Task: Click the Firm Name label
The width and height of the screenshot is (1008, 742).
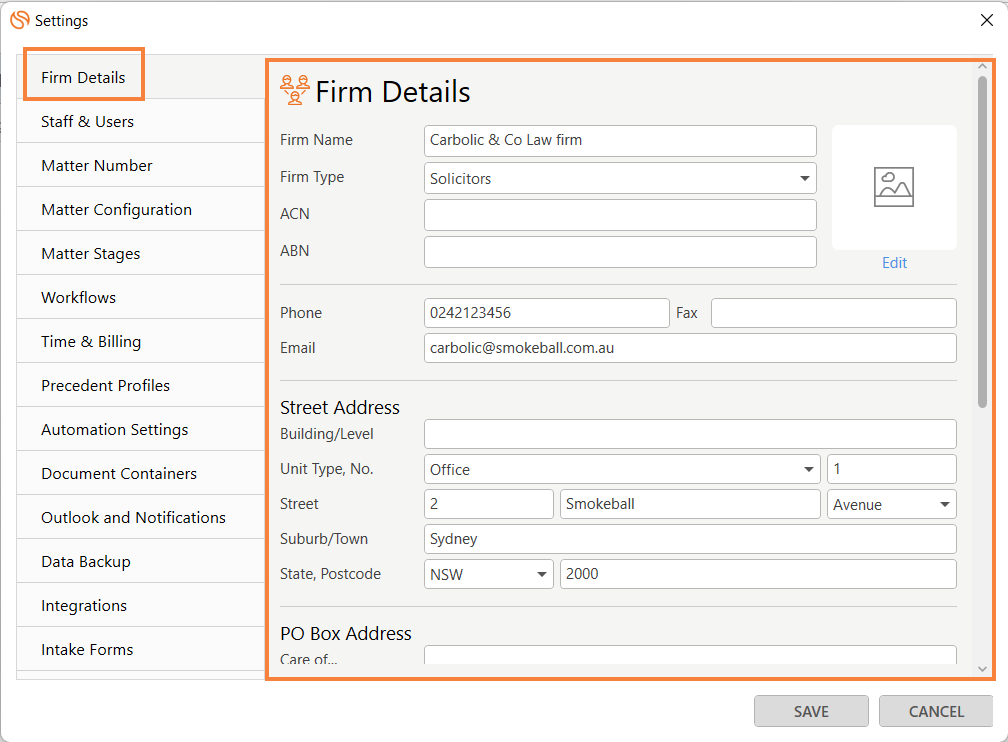Action: coord(316,140)
